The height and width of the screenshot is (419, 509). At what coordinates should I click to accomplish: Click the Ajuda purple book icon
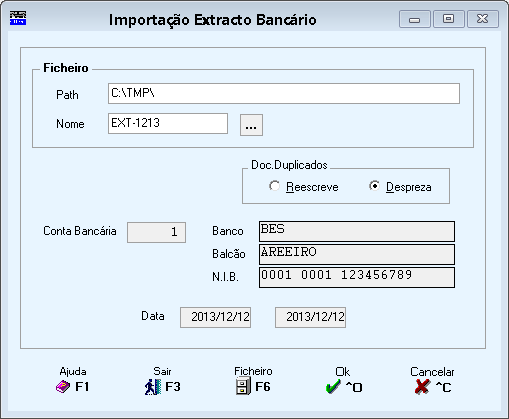coord(63,387)
